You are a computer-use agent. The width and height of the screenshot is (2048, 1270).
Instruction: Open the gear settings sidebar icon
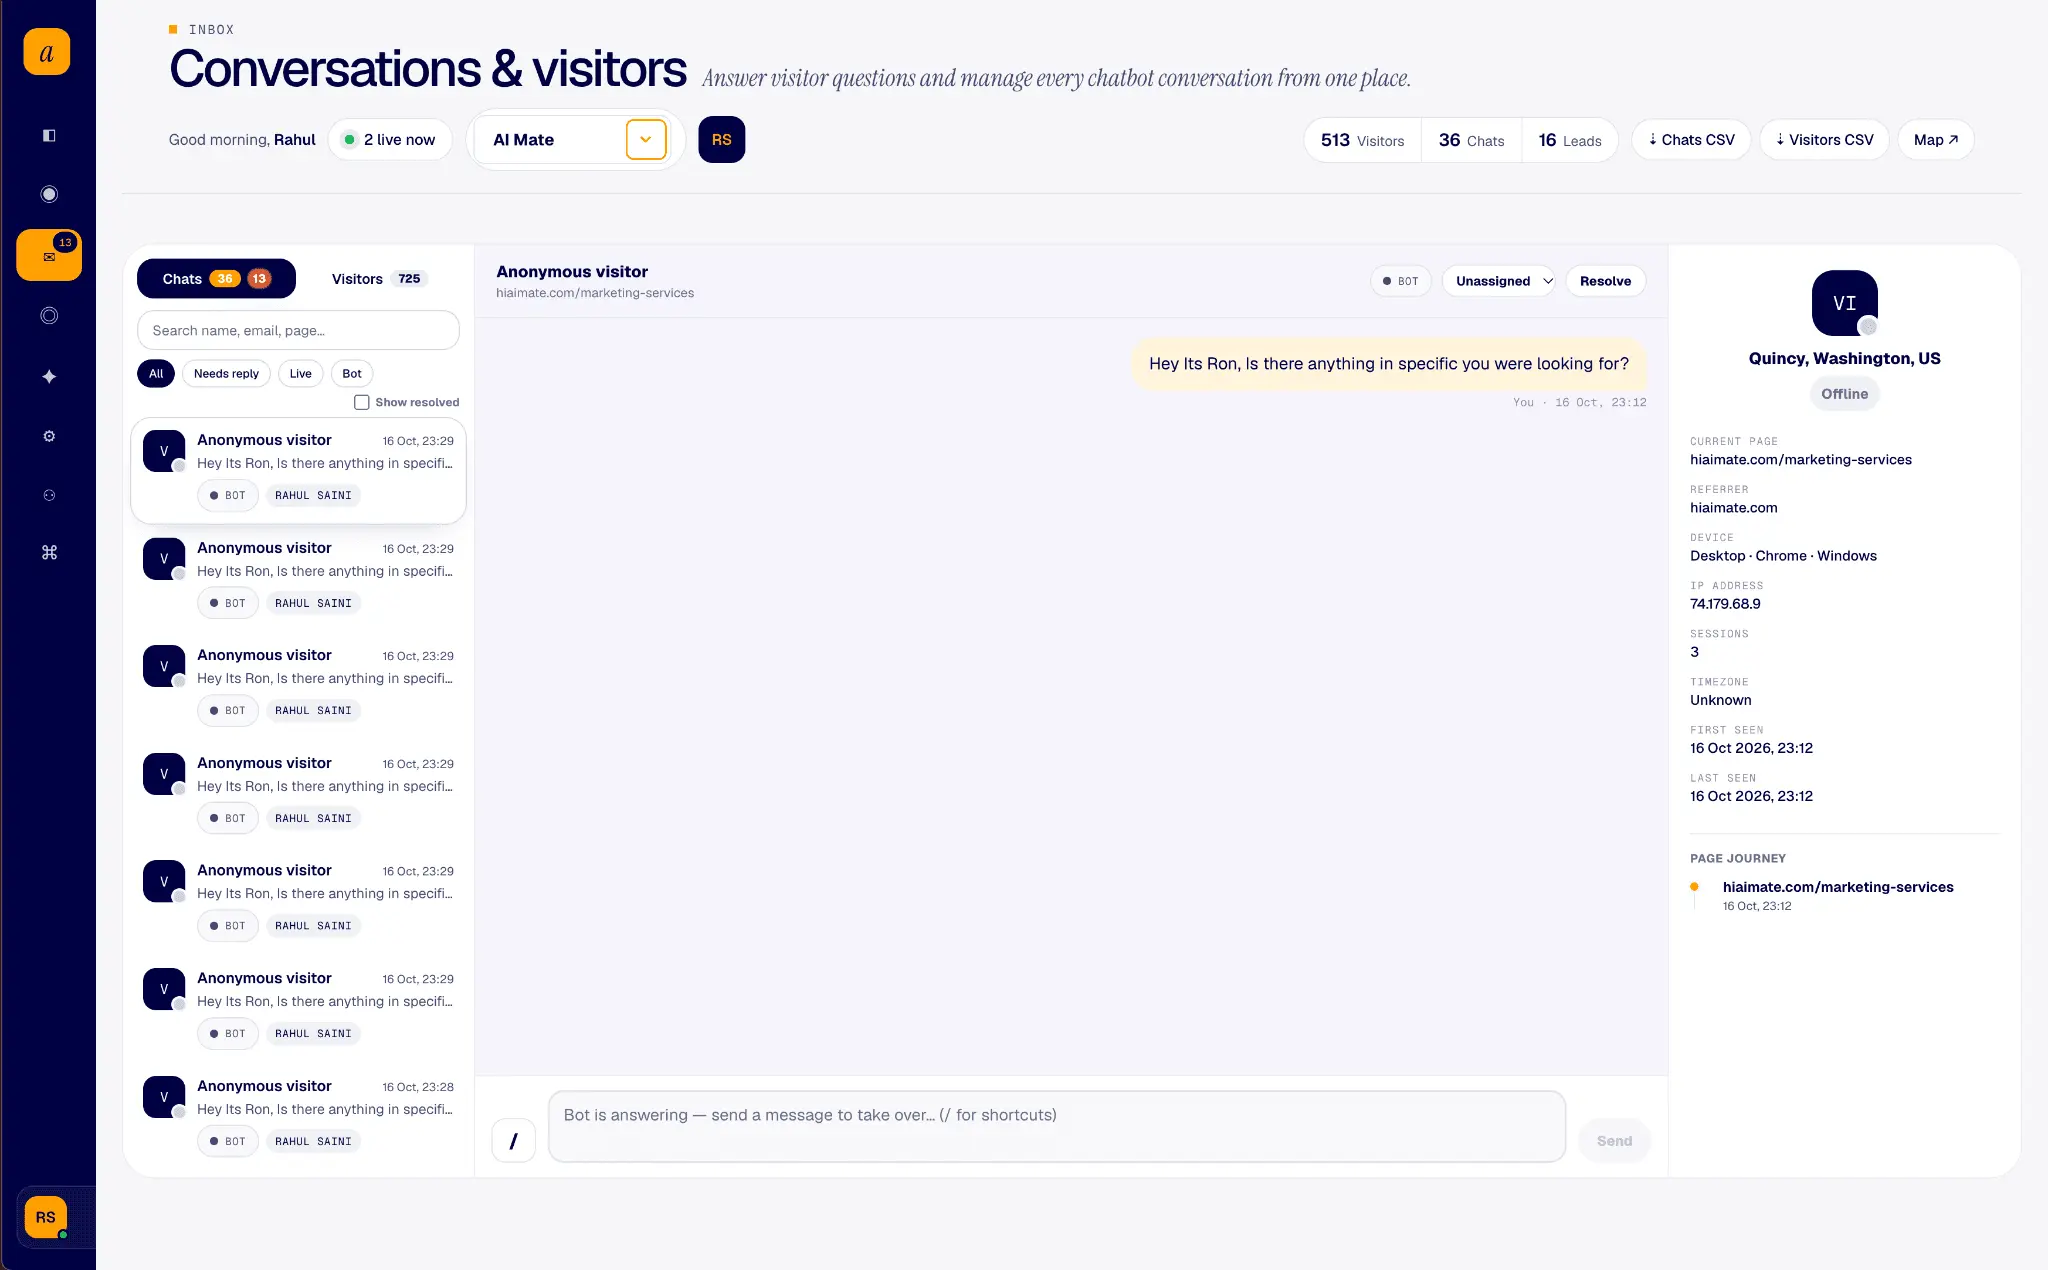click(x=49, y=436)
